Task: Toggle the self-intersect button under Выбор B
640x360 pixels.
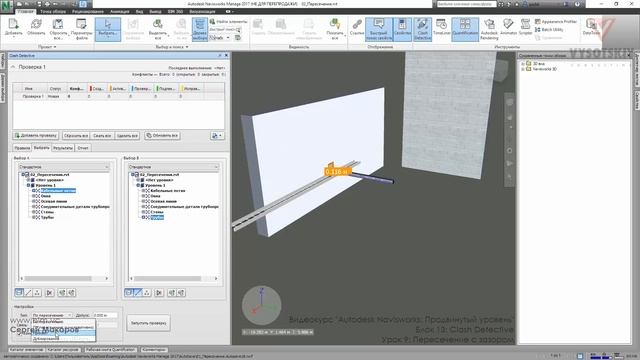Action: tap(159, 293)
